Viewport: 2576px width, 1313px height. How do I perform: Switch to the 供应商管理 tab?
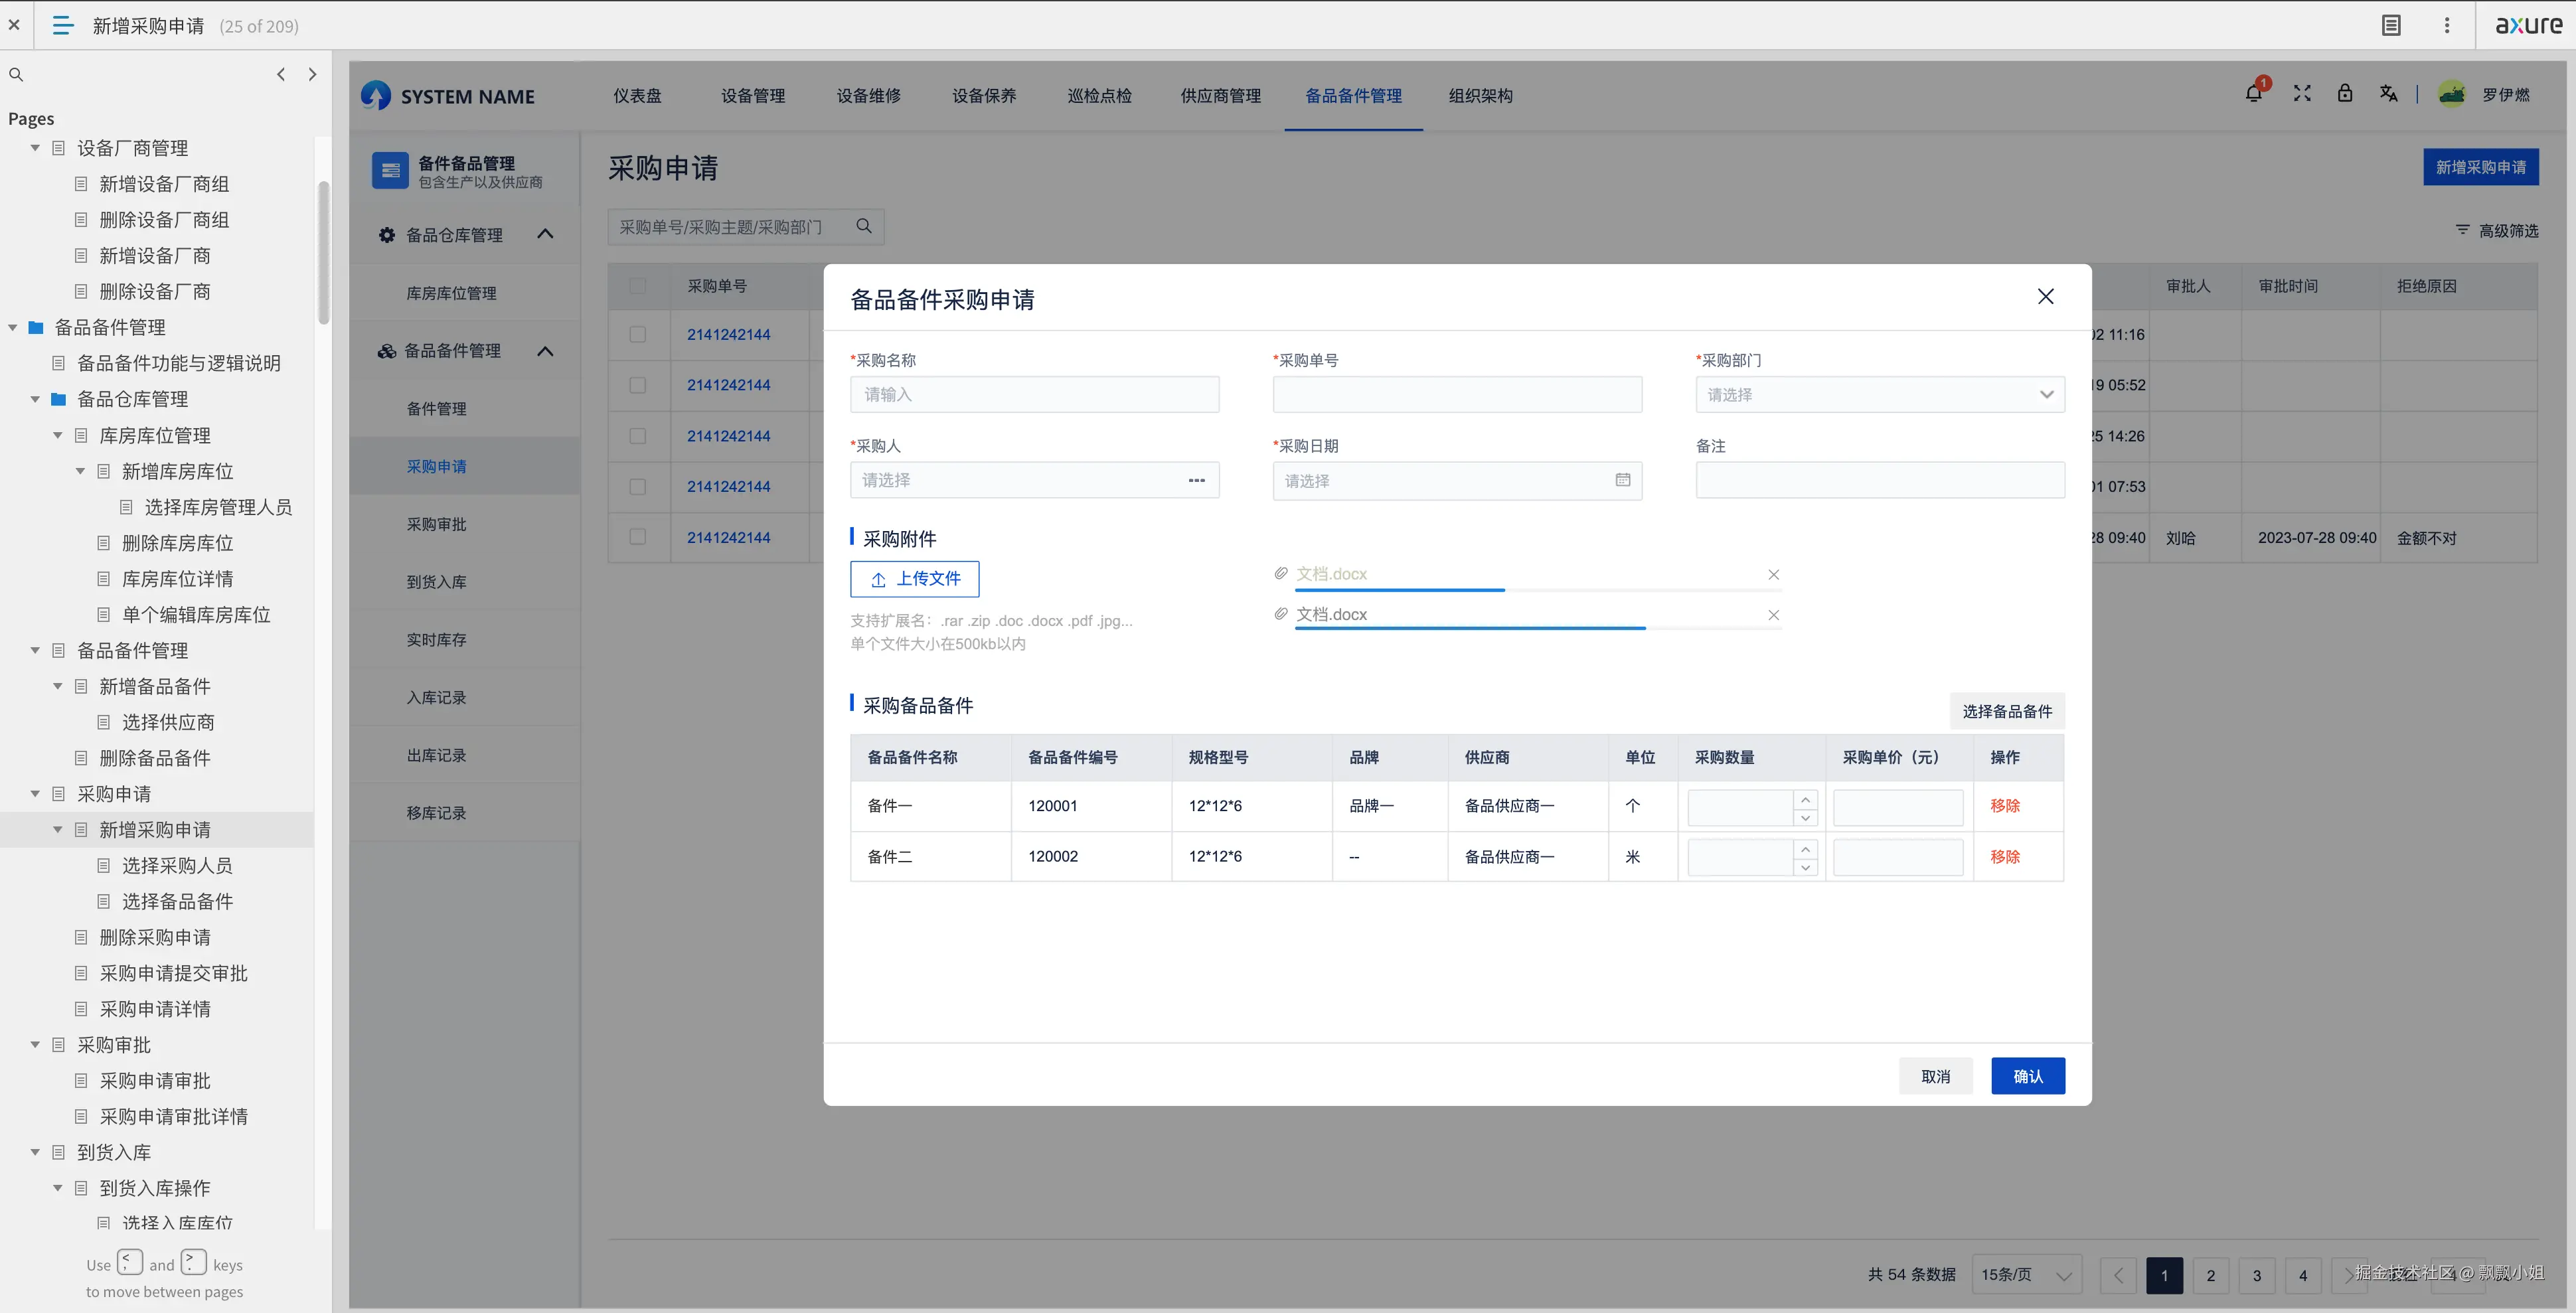(x=1219, y=95)
